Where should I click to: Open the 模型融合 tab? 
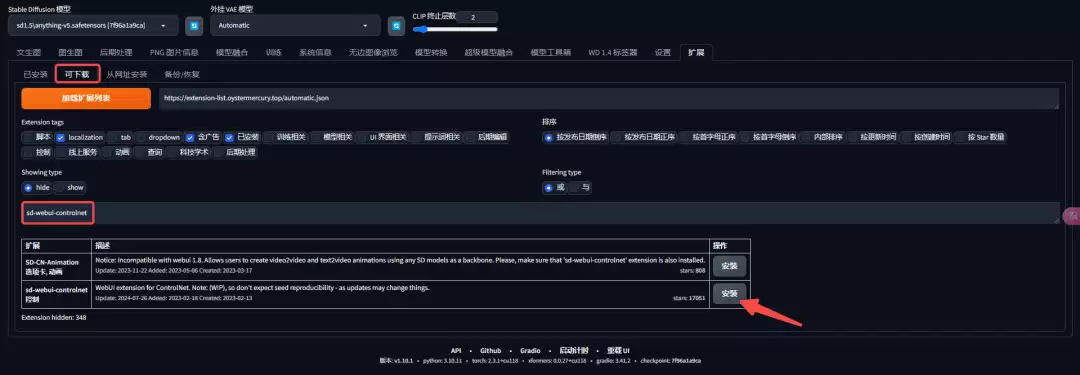(x=232, y=52)
